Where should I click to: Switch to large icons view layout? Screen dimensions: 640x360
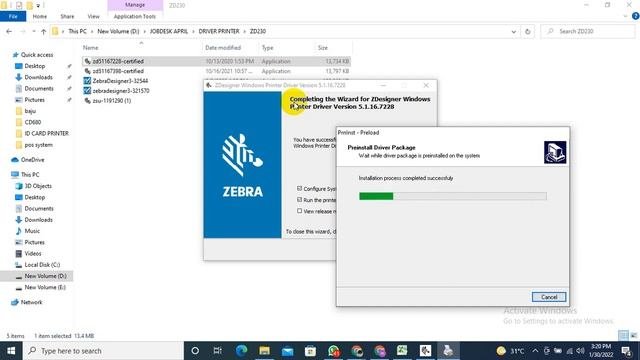pyautogui.click(x=634, y=336)
